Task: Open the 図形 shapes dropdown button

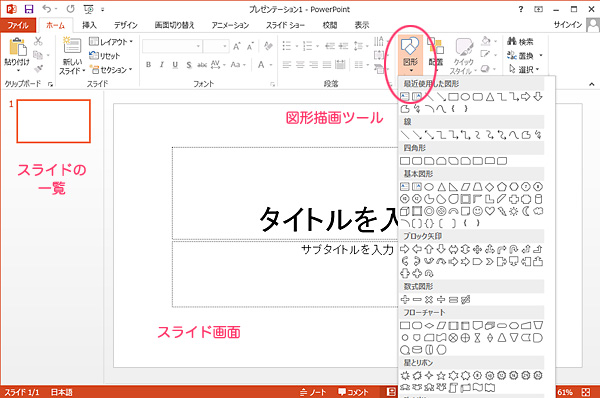Action: click(410, 55)
